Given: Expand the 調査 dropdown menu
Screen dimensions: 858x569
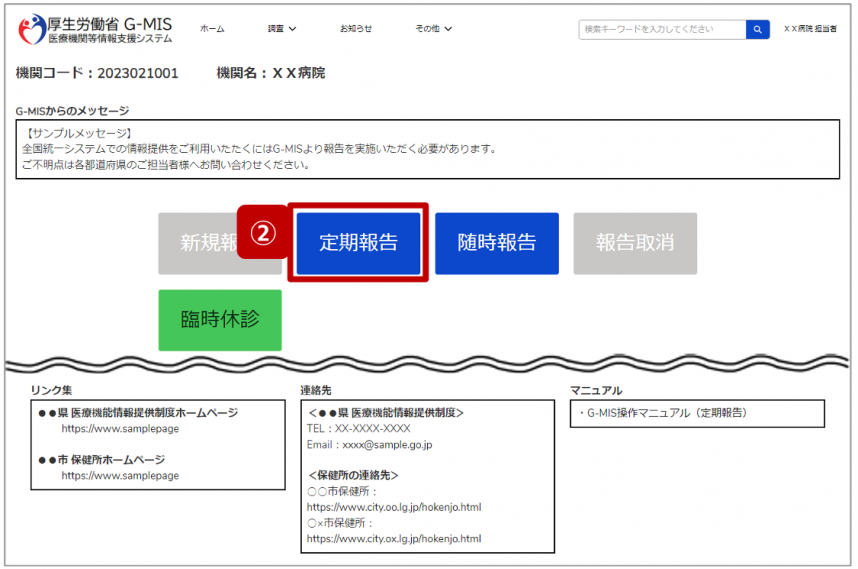Looking at the screenshot, I should pos(282,29).
